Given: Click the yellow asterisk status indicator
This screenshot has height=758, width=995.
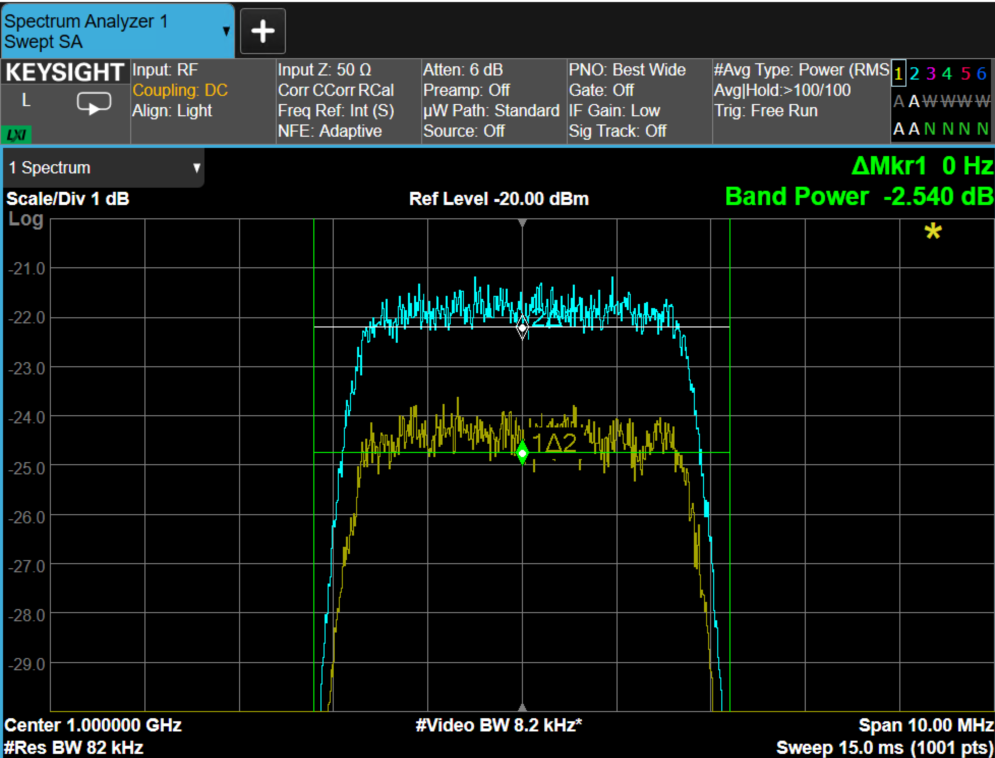Looking at the screenshot, I should [x=933, y=232].
